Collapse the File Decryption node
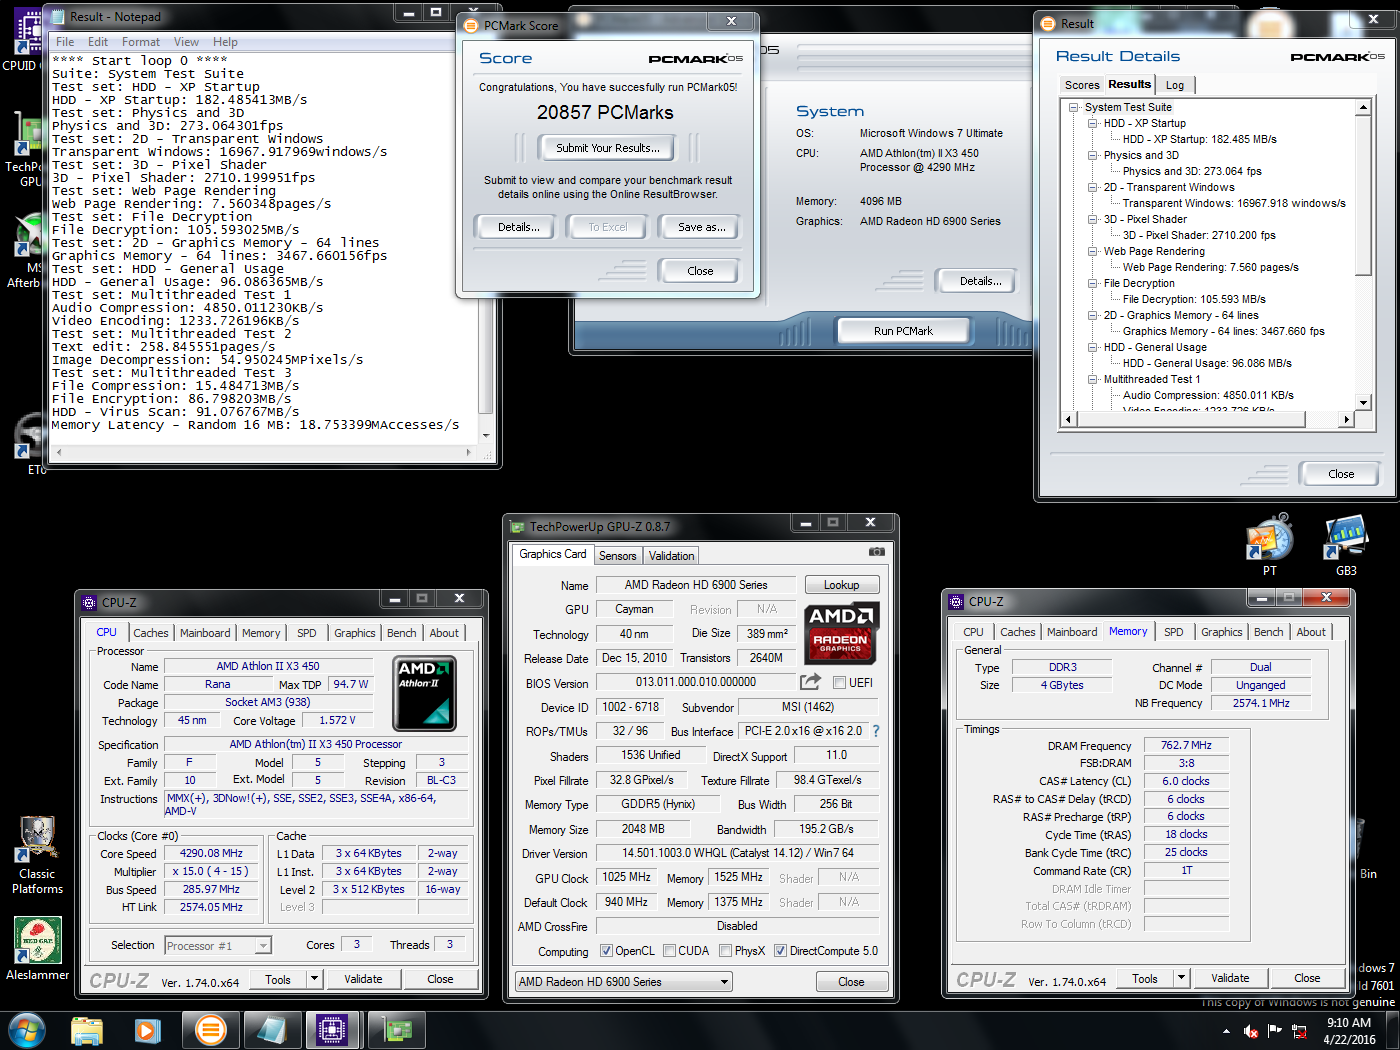This screenshot has height=1050, width=1400. [x=1093, y=283]
